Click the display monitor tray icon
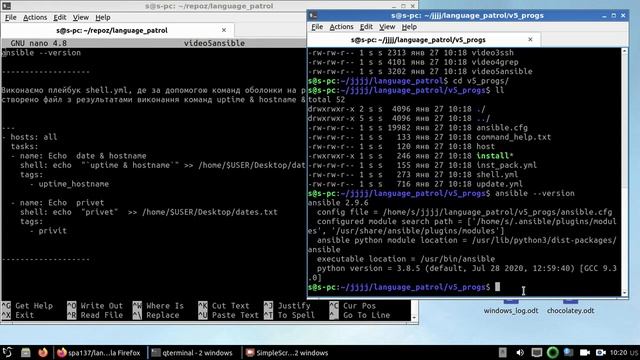Viewport: 640px width, 360px height. pos(536,353)
